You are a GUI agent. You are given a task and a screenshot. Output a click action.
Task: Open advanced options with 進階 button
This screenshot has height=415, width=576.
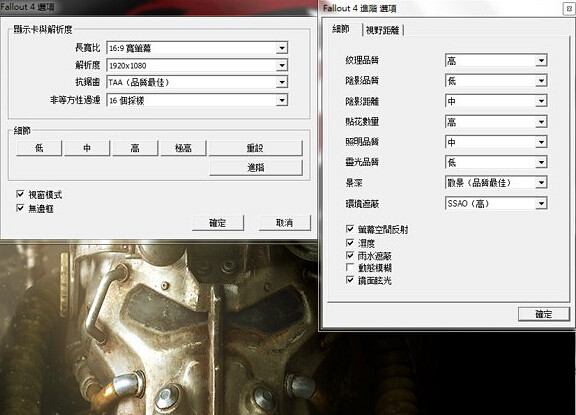coord(256,167)
